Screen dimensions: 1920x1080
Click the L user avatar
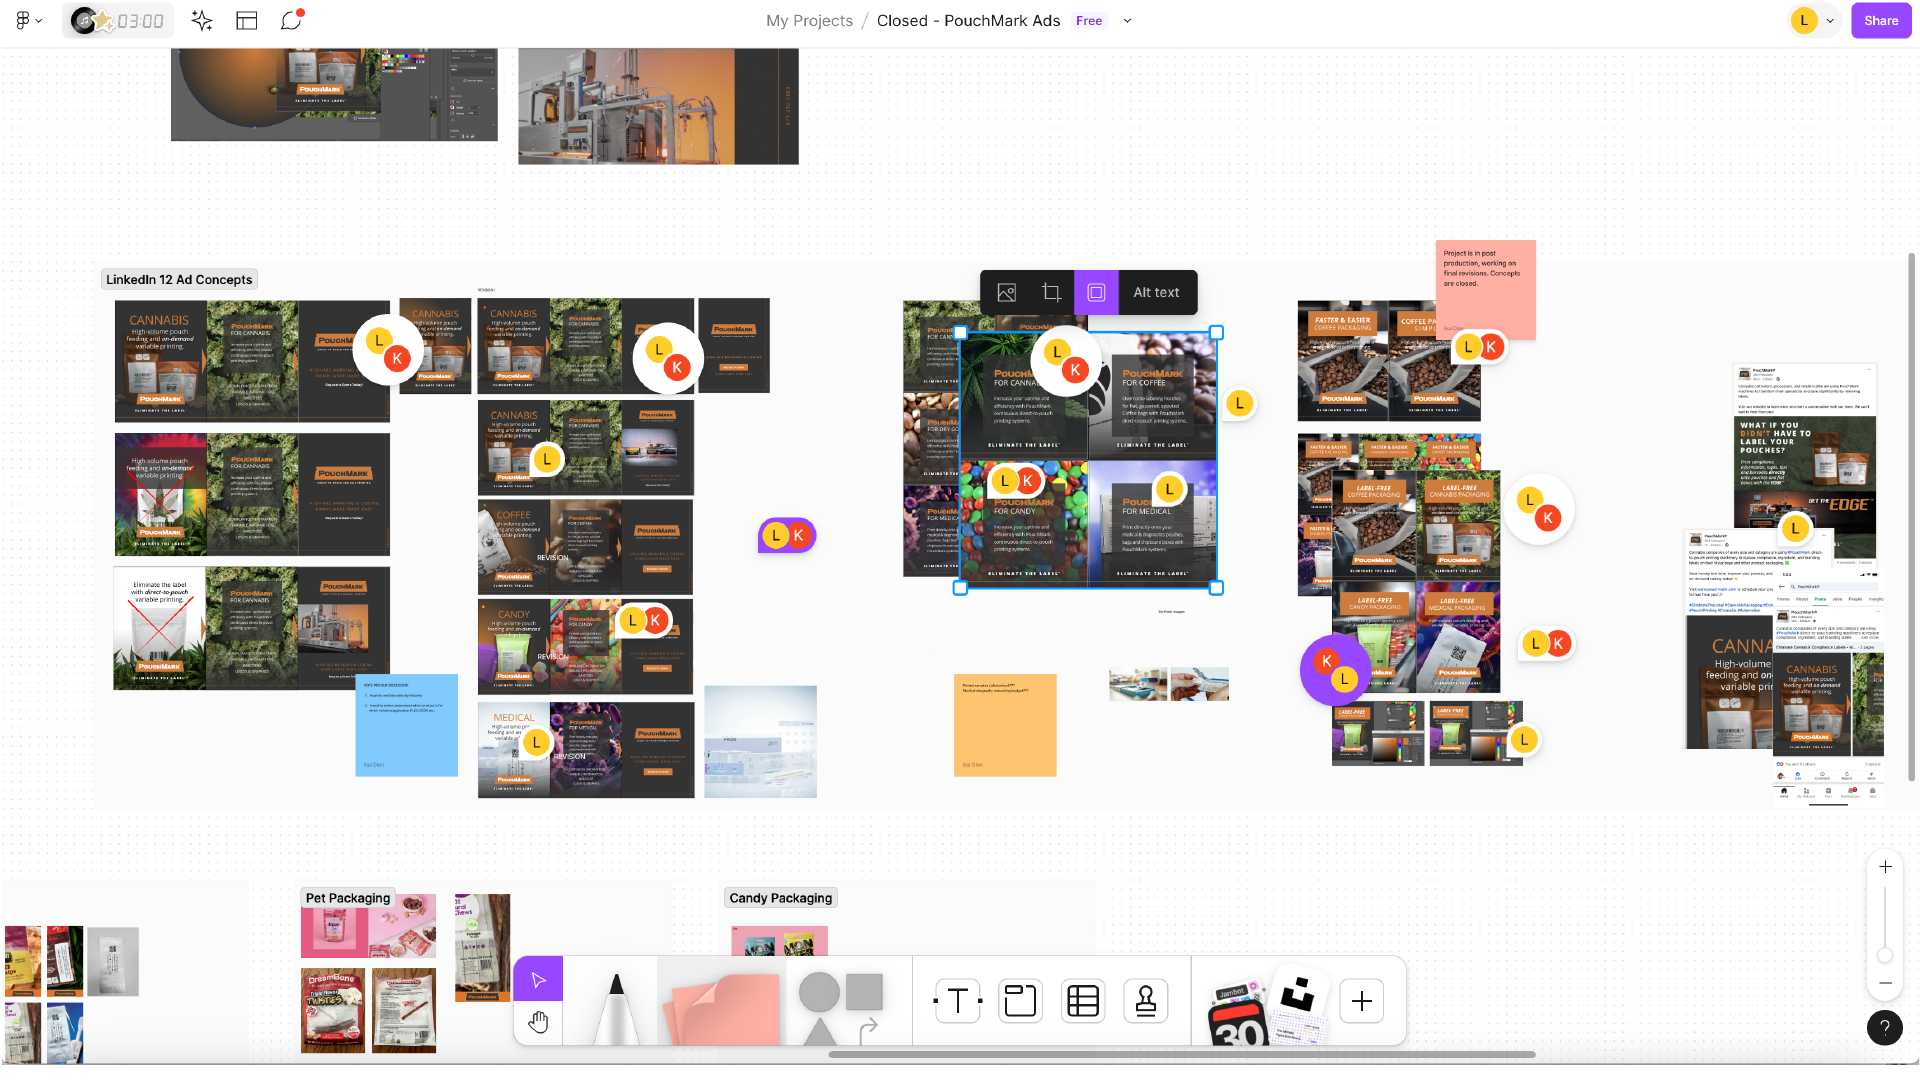(1804, 21)
